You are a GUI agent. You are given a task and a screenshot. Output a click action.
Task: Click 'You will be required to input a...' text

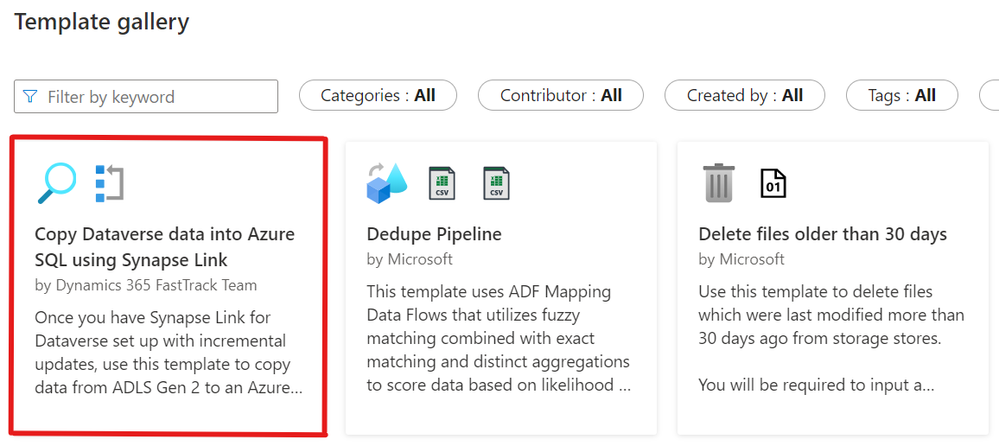coord(814,385)
